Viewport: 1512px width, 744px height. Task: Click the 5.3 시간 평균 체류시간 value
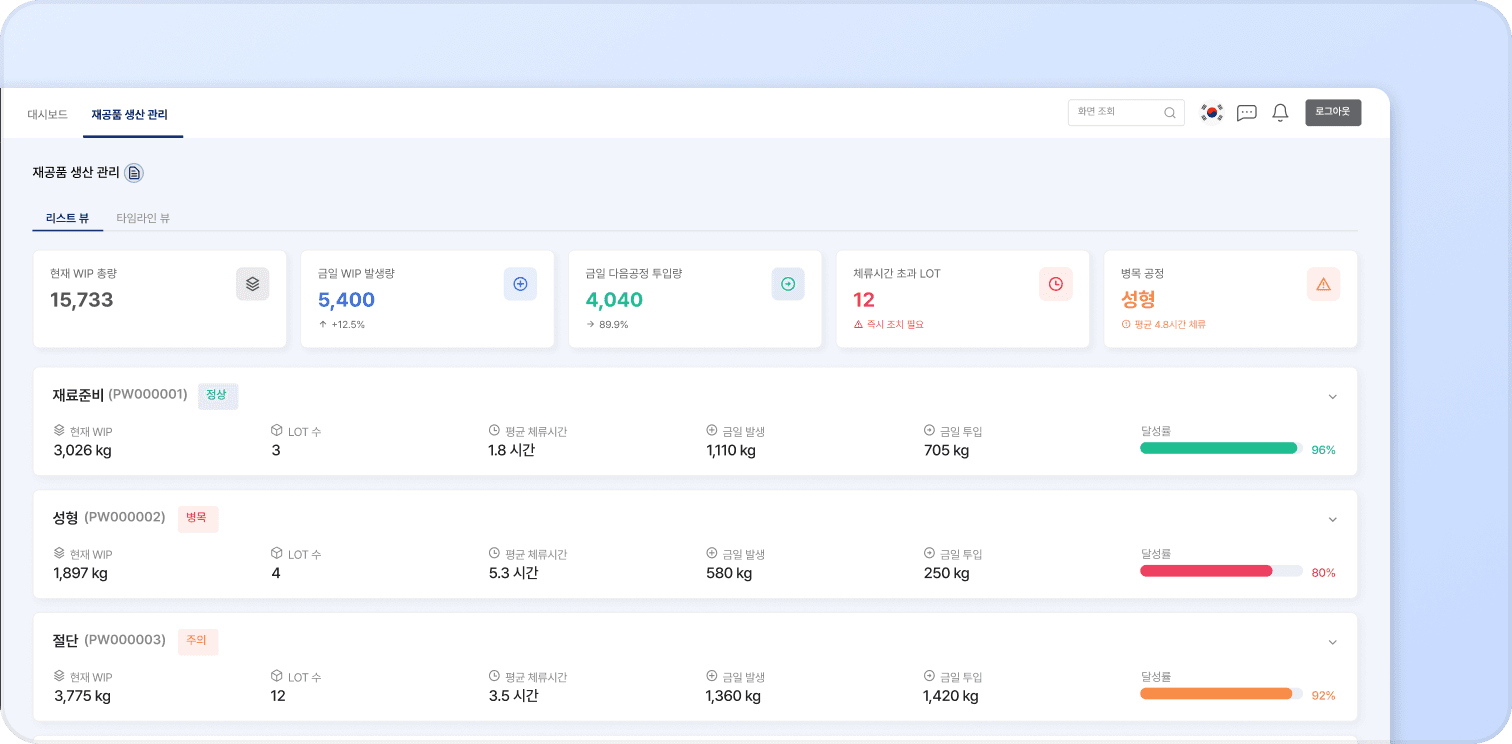coord(513,574)
